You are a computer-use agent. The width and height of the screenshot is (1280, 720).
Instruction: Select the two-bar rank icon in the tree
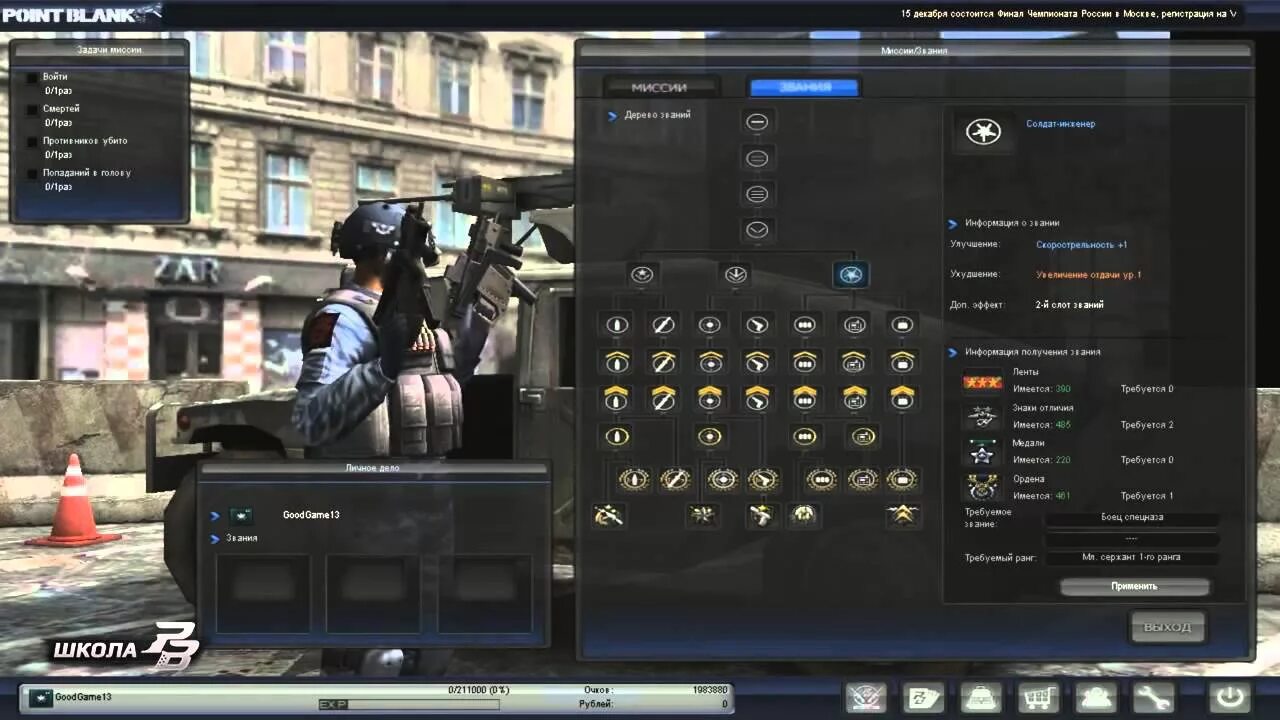[x=757, y=158]
